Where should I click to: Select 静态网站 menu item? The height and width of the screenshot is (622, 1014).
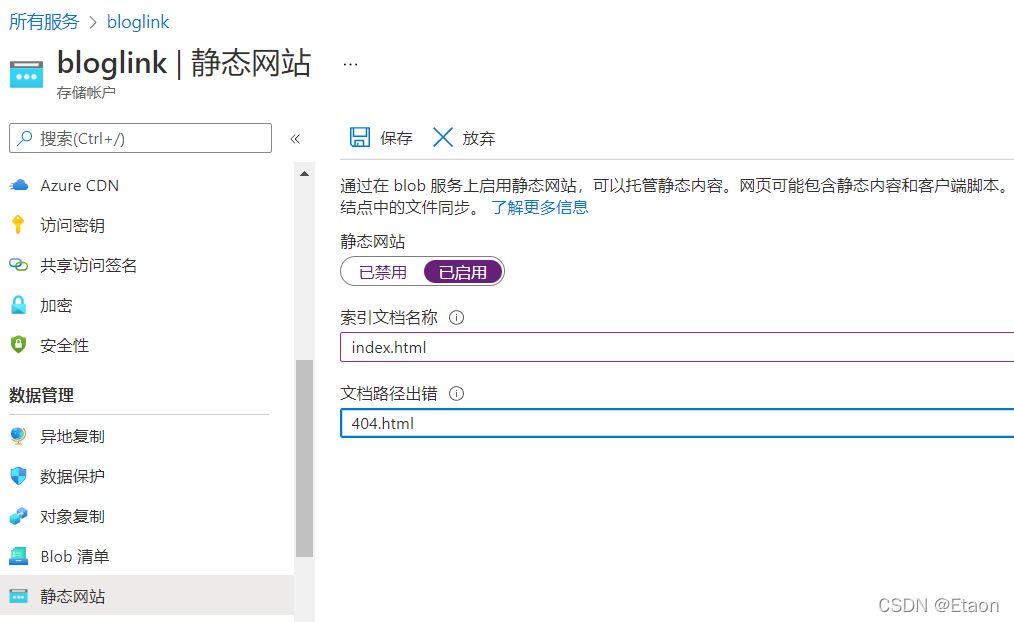(x=147, y=595)
